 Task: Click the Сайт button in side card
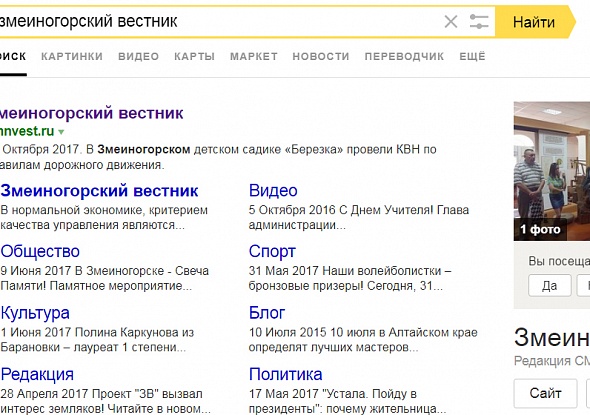click(x=545, y=394)
